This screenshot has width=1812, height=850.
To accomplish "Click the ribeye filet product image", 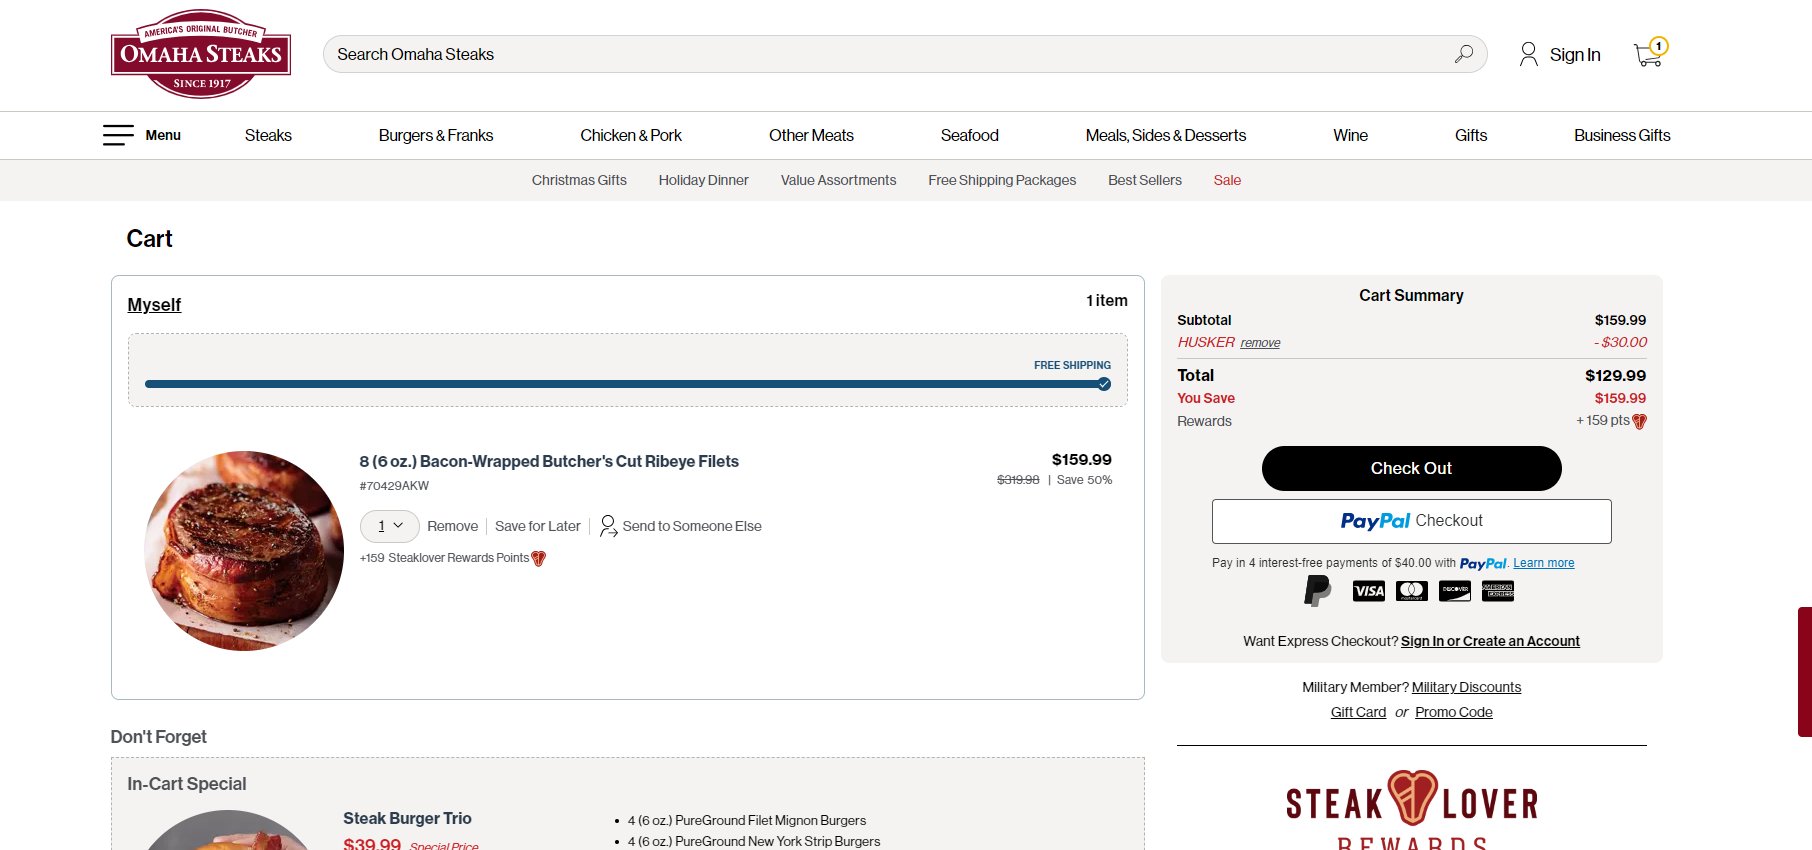I will tap(244, 551).
